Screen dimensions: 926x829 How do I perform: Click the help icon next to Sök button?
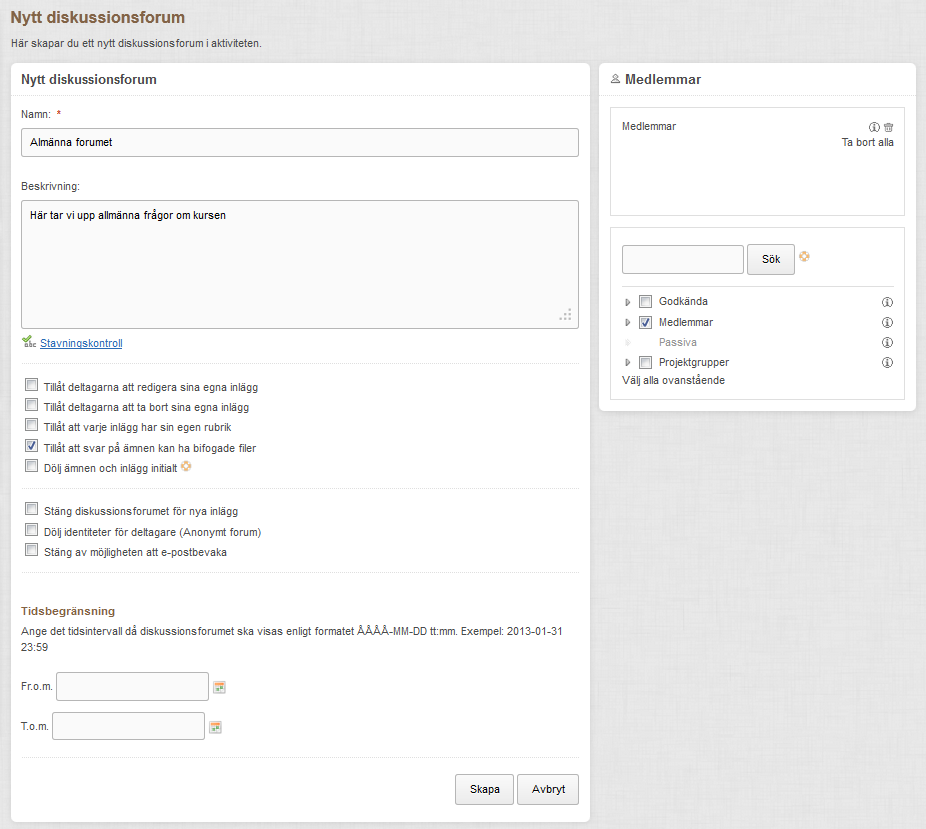coord(804,256)
